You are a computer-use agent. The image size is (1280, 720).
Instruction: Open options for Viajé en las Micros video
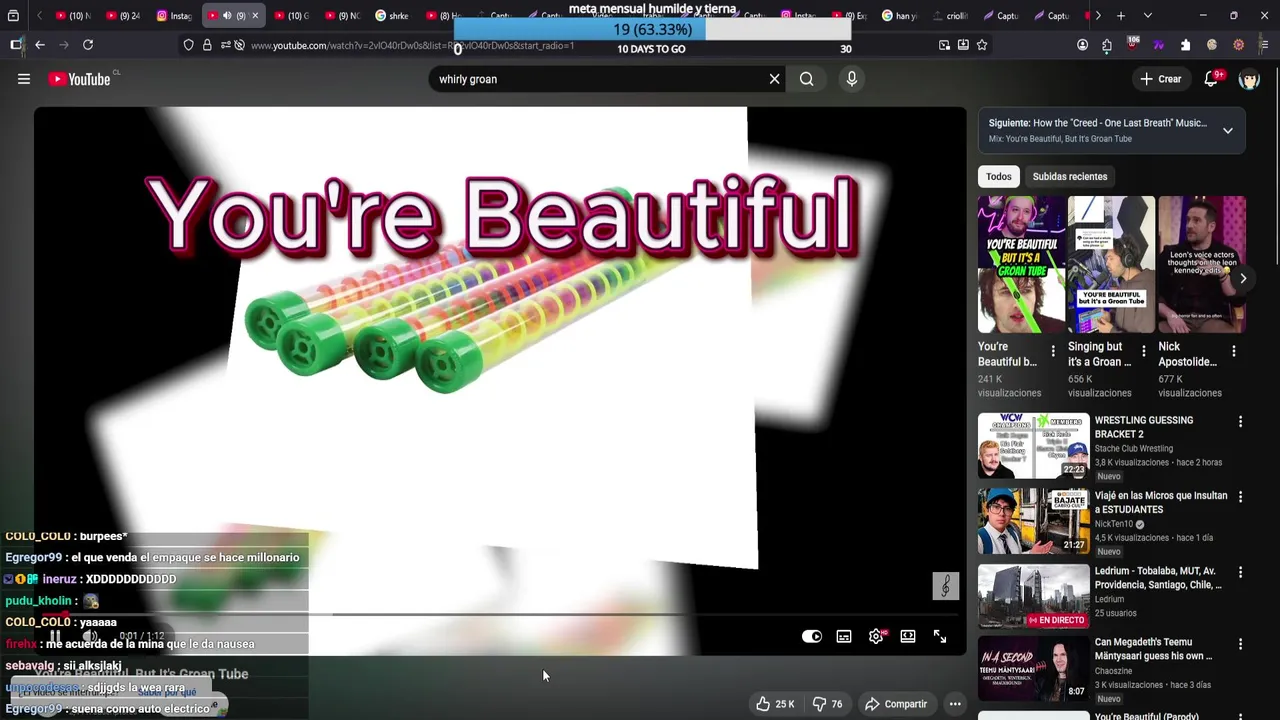[x=1240, y=497]
